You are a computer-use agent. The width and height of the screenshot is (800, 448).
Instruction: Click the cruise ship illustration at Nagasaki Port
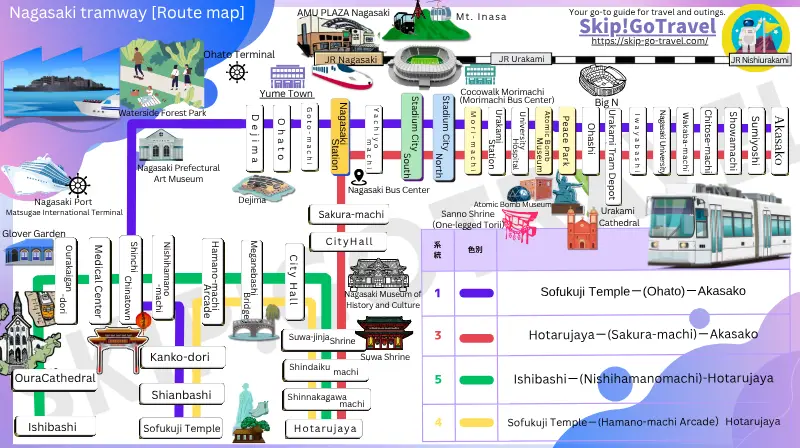(x=37, y=175)
